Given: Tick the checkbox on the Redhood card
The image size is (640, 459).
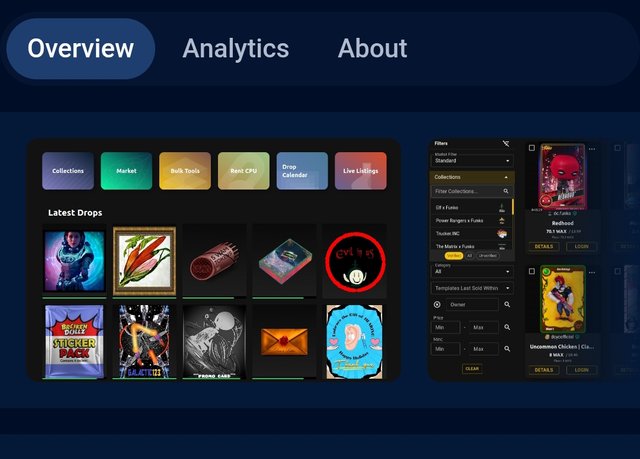Looking at the screenshot, I should tap(531, 148).
